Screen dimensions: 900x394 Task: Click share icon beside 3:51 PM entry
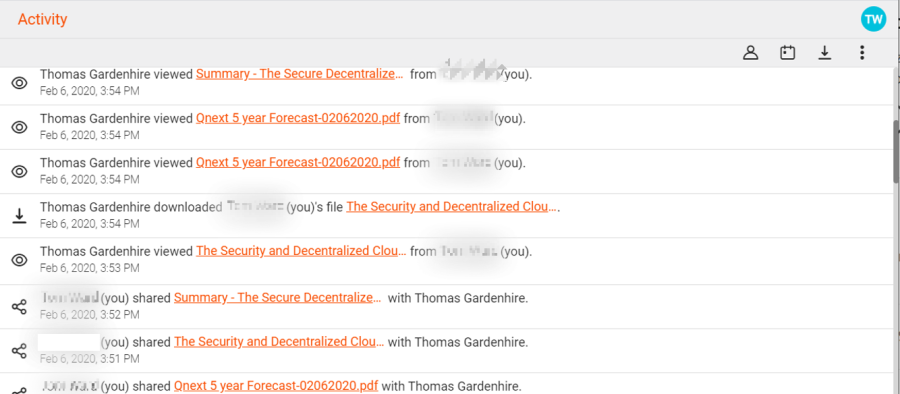click(x=20, y=351)
